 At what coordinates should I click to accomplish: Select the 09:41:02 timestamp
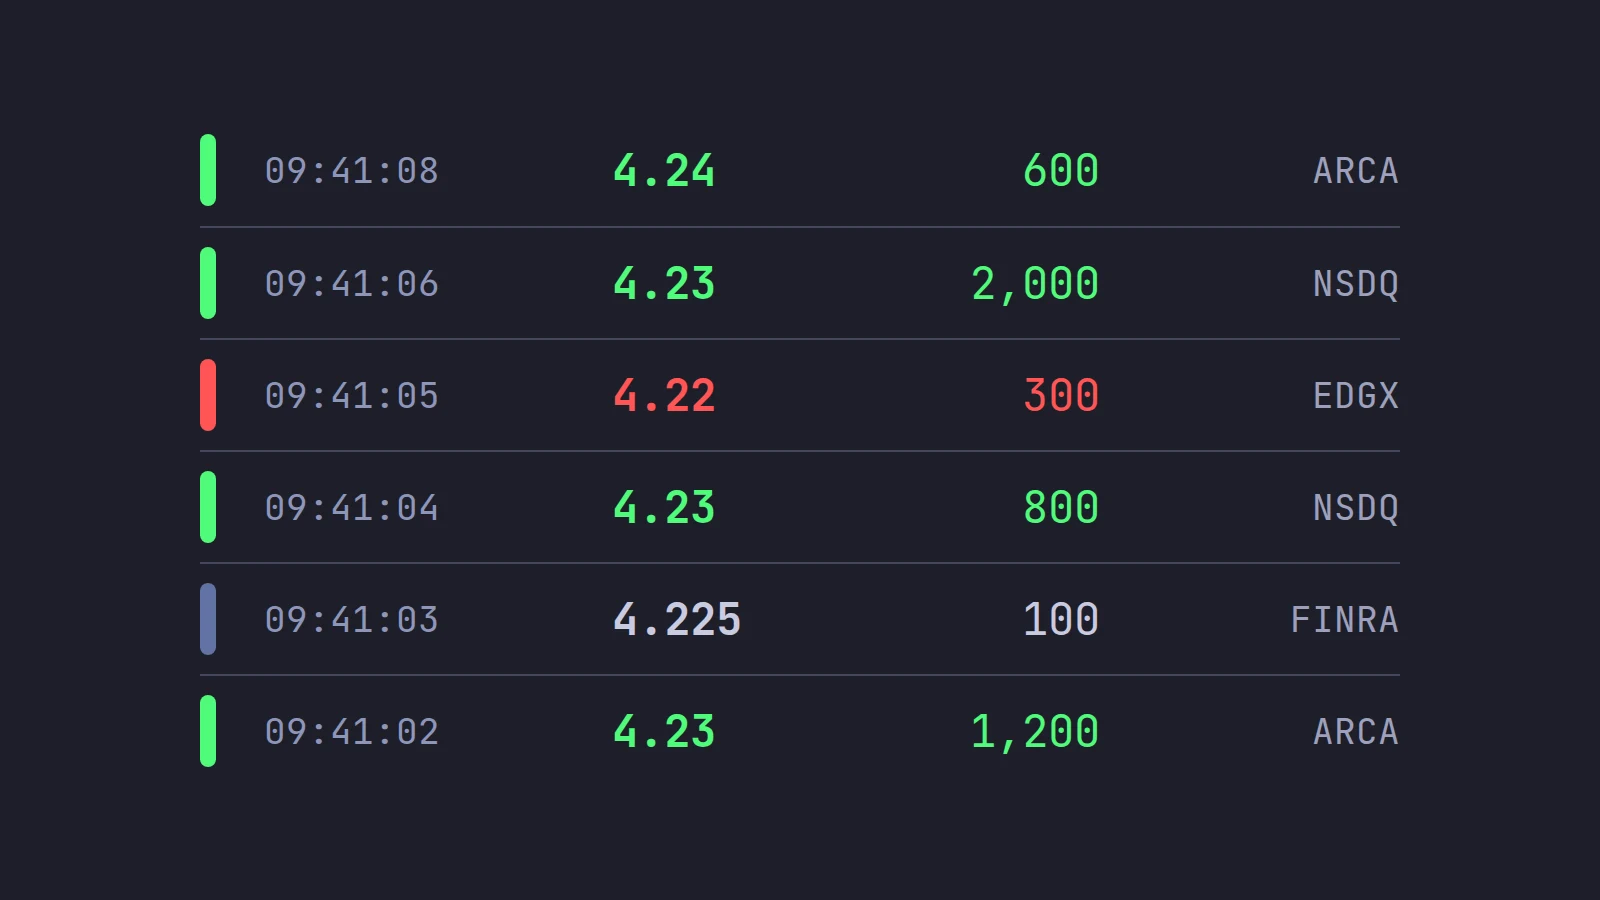(x=351, y=732)
